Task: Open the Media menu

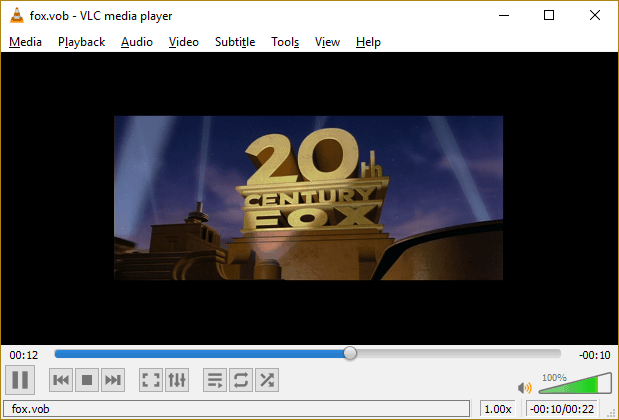Action: point(25,42)
